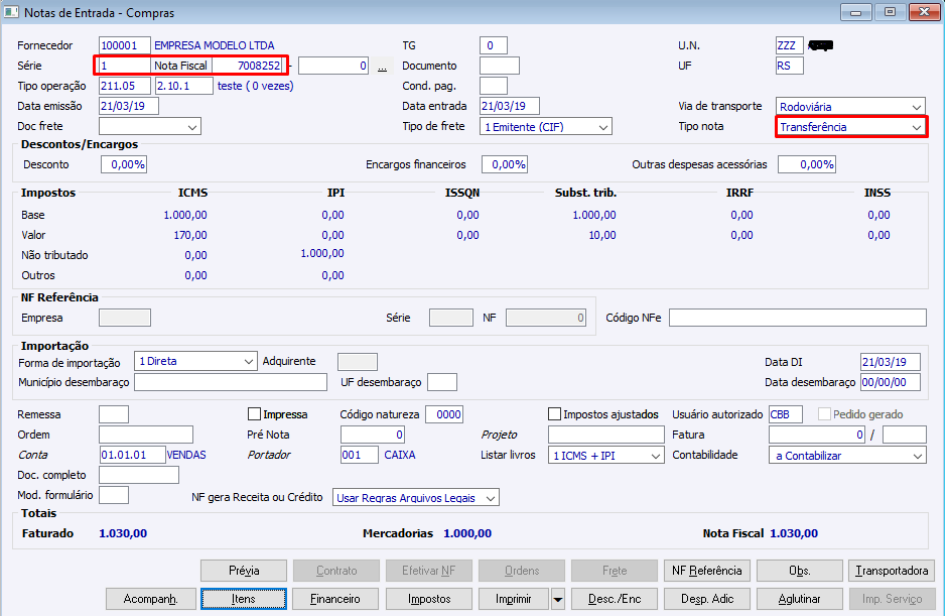Image resolution: width=945 pixels, height=616 pixels.
Task: Click the Data emissão field
Action: pyautogui.click(x=129, y=106)
